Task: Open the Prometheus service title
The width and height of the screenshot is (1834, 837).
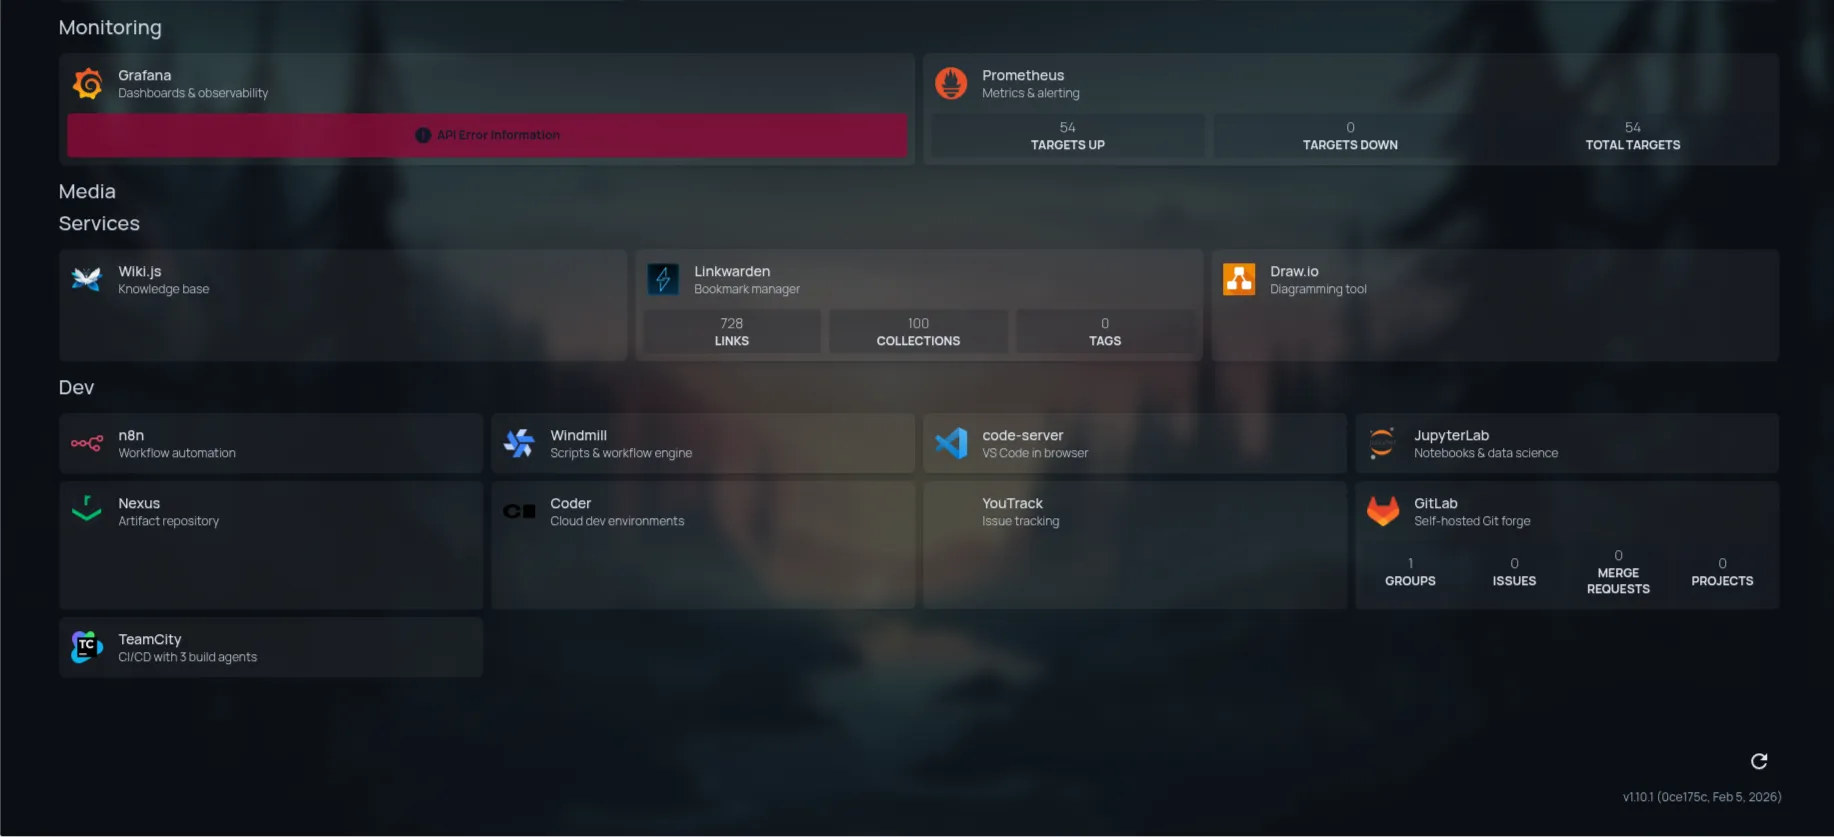Action: coord(1023,75)
